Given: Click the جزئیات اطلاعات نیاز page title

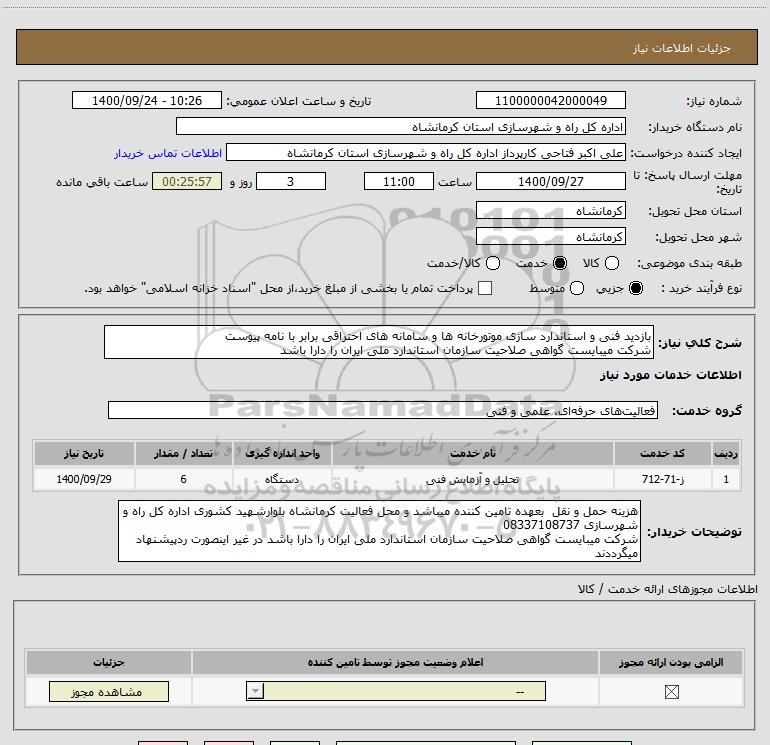Looking at the screenshot, I should (x=681, y=48).
